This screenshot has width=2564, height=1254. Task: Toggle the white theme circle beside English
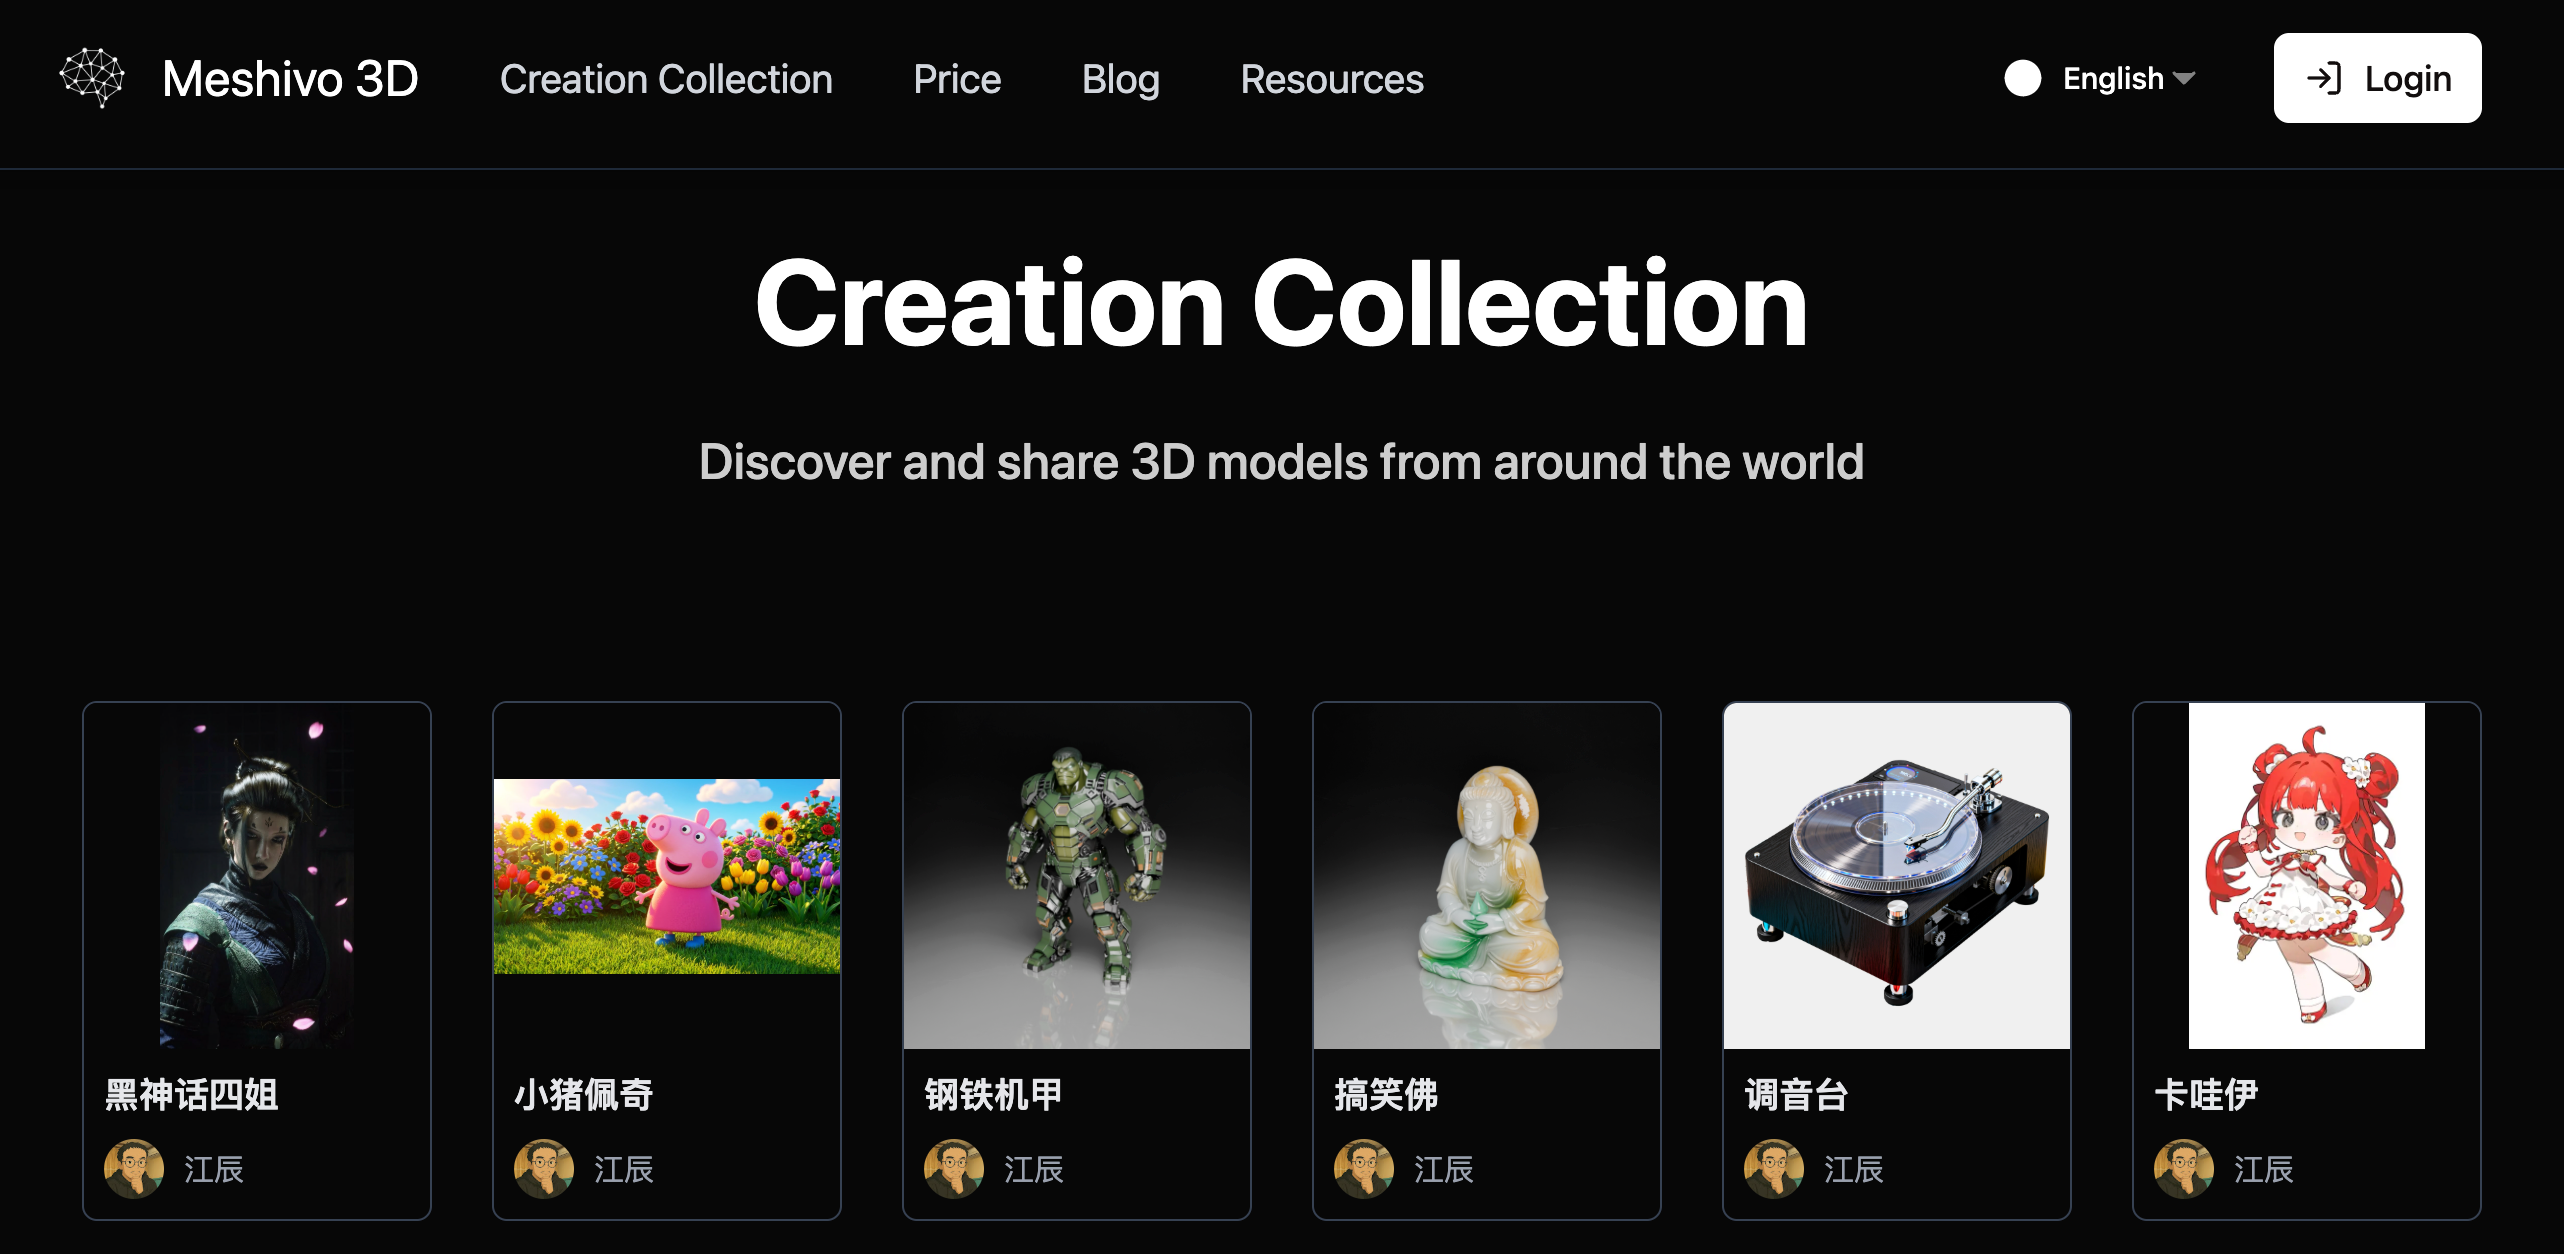(2022, 78)
